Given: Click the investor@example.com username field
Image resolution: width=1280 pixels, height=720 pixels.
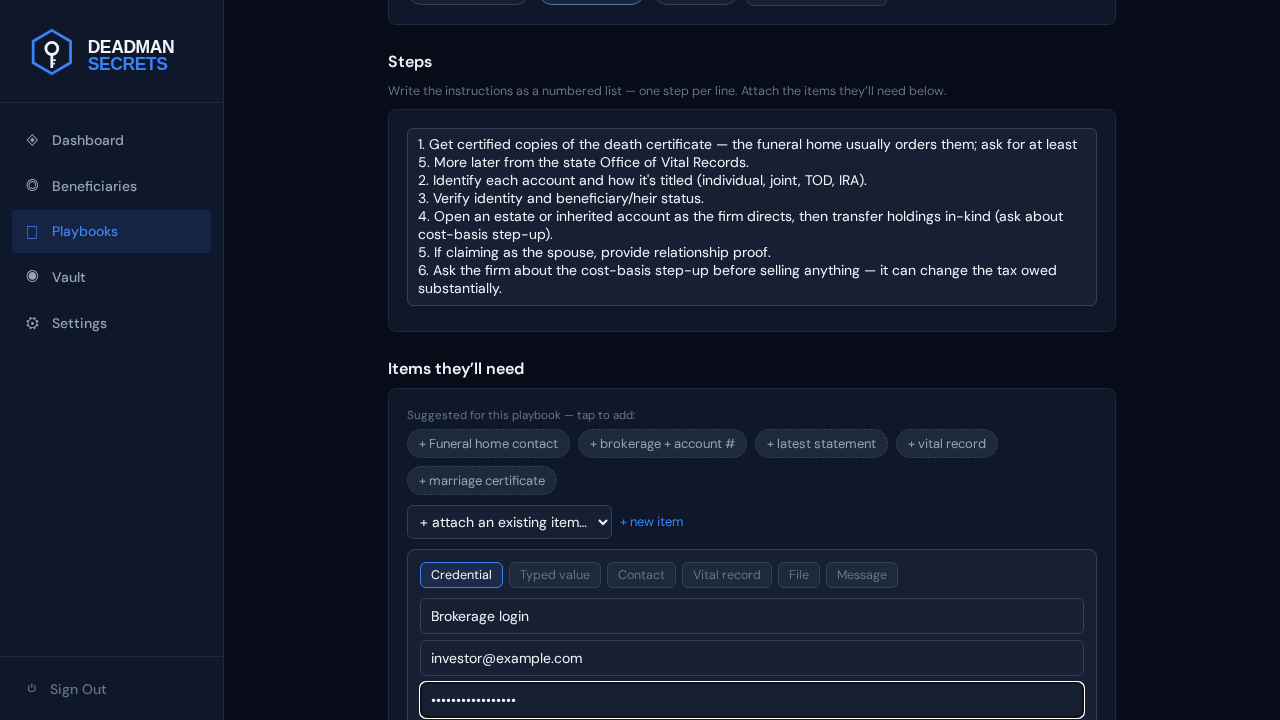Looking at the screenshot, I should click(752, 658).
